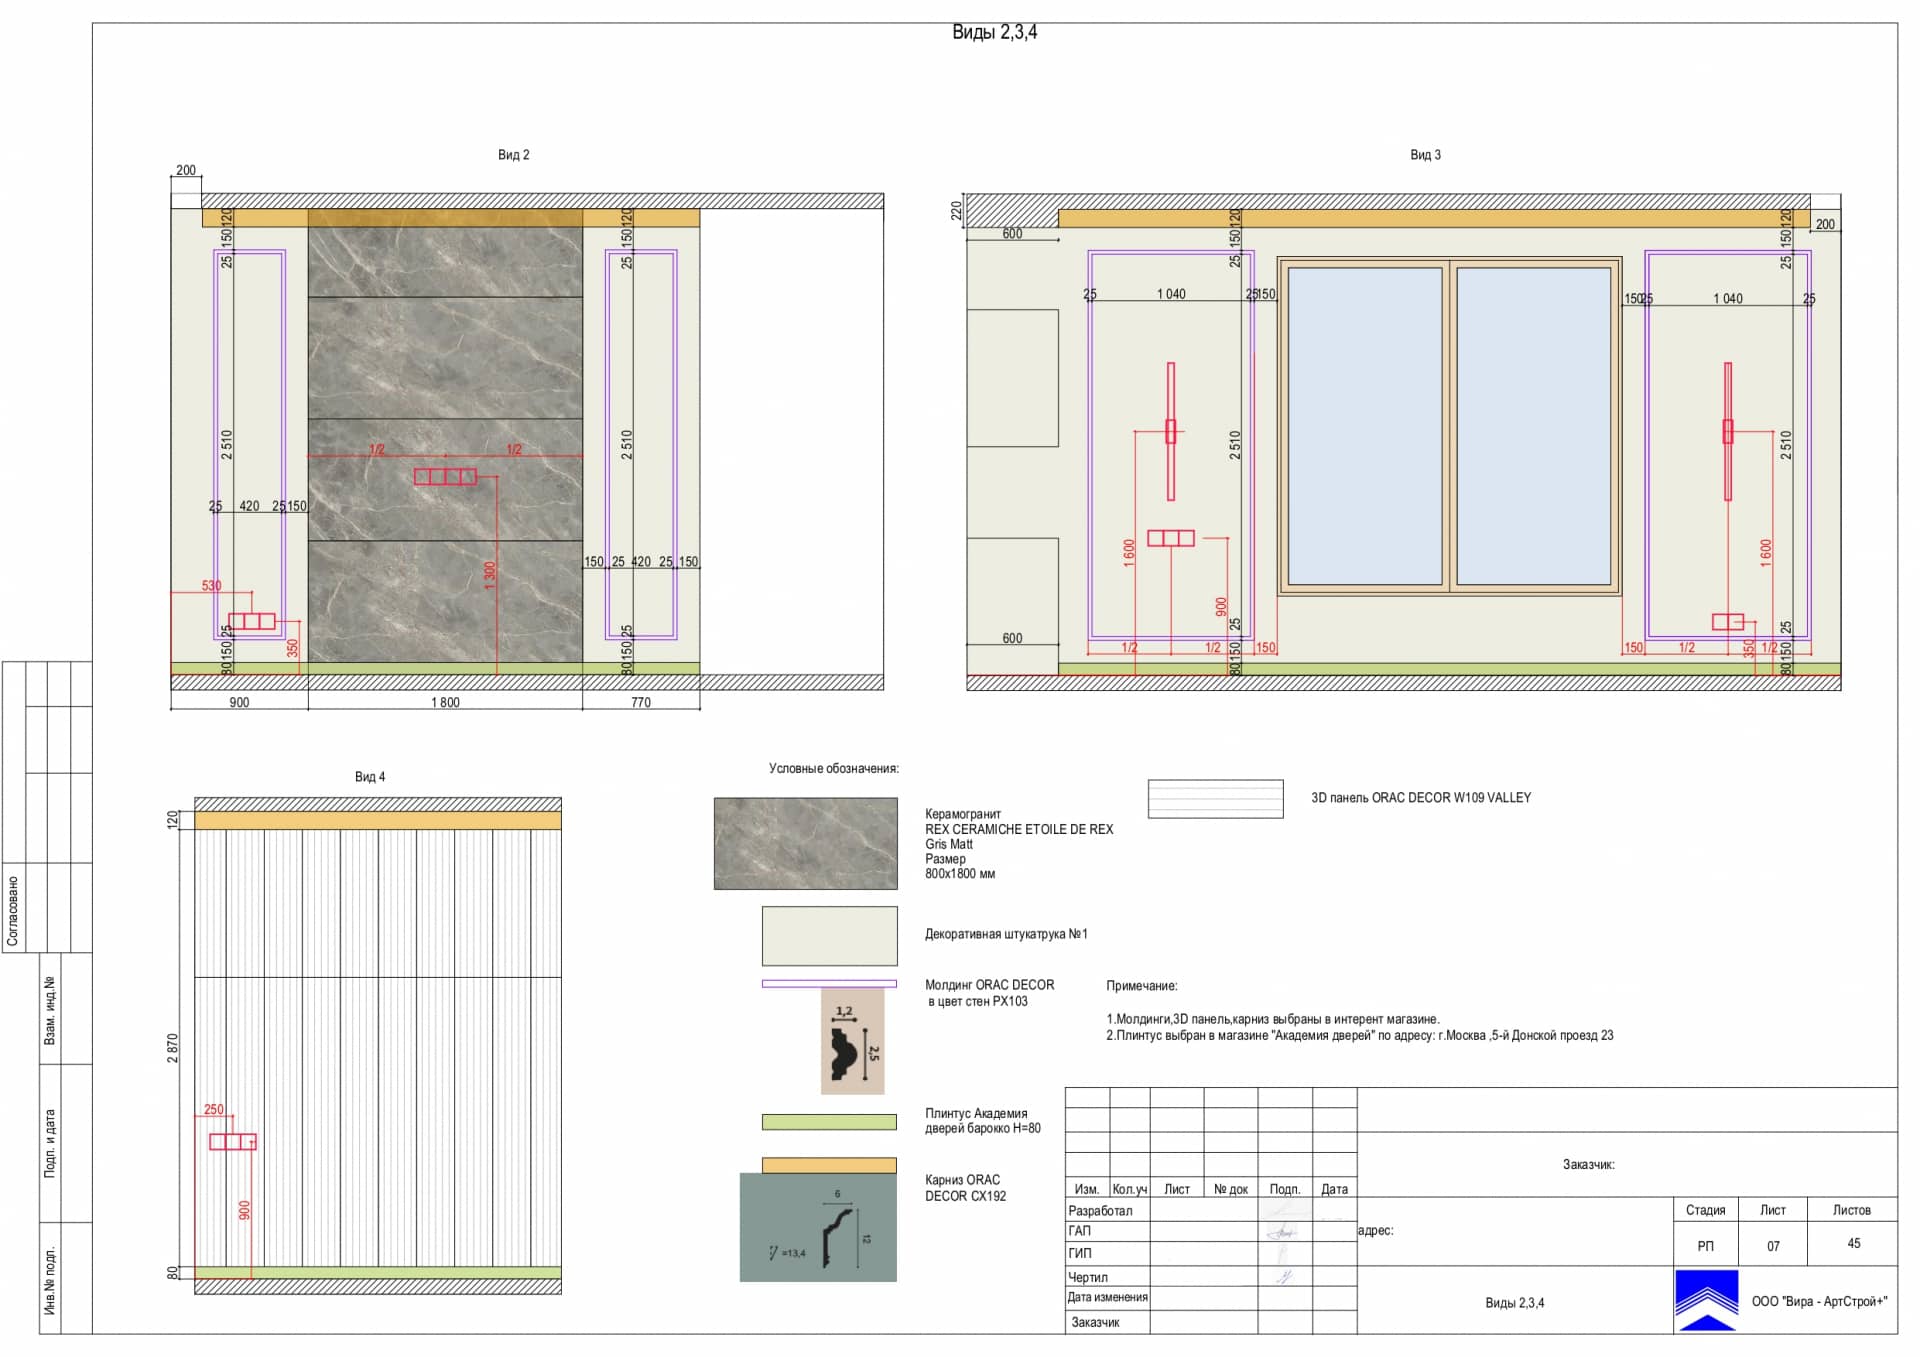Click the № док column header
The width and height of the screenshot is (1920, 1357).
point(1231,1190)
